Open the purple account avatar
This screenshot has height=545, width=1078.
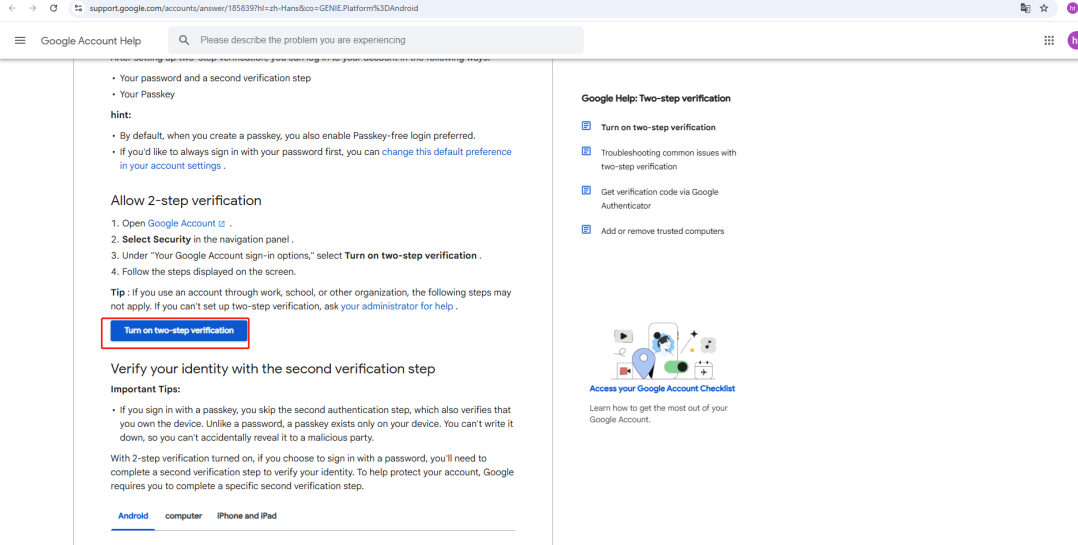[x=1072, y=41]
